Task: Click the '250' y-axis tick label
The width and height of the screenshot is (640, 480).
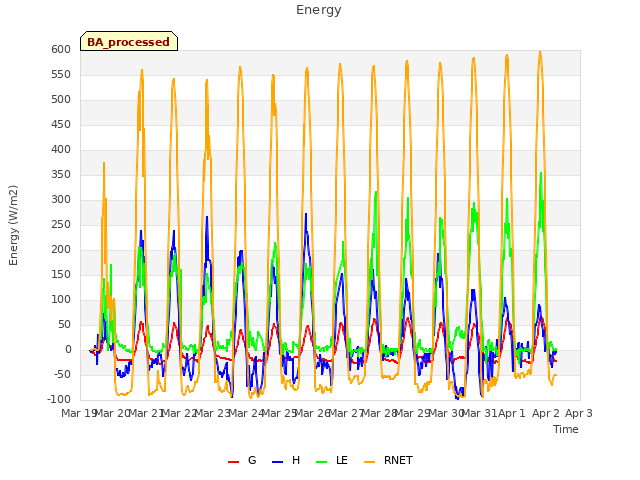Action: click(61, 224)
